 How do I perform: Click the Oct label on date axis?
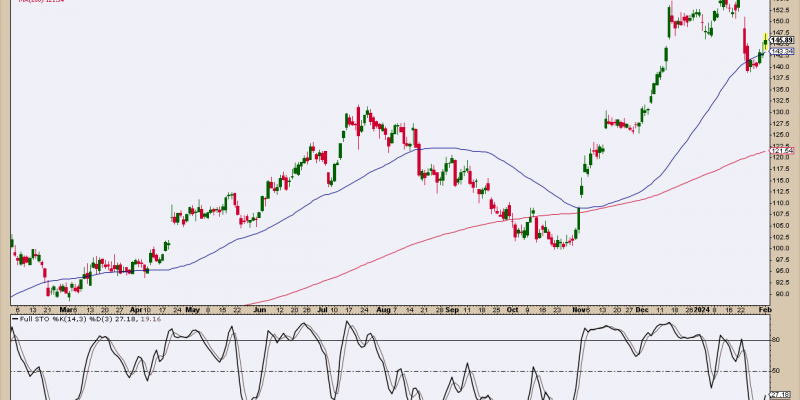click(512, 310)
